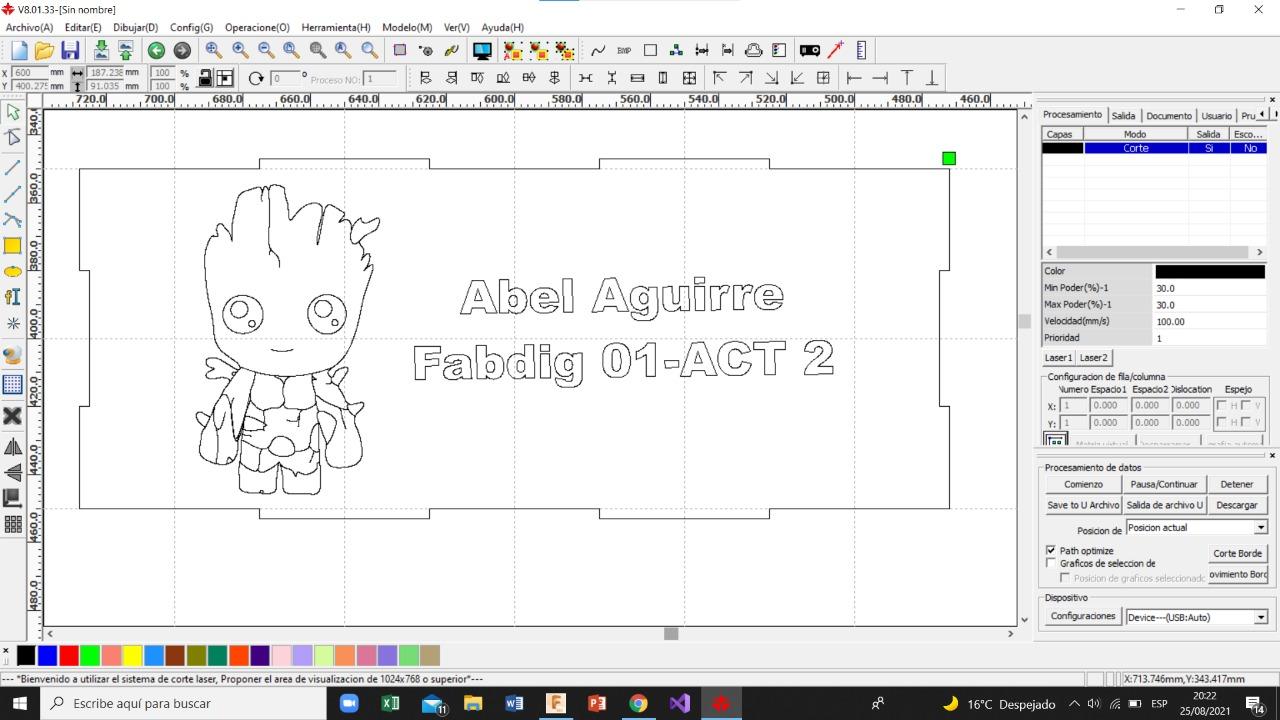Select the ellipse drawing tool

pyautogui.click(x=13, y=271)
